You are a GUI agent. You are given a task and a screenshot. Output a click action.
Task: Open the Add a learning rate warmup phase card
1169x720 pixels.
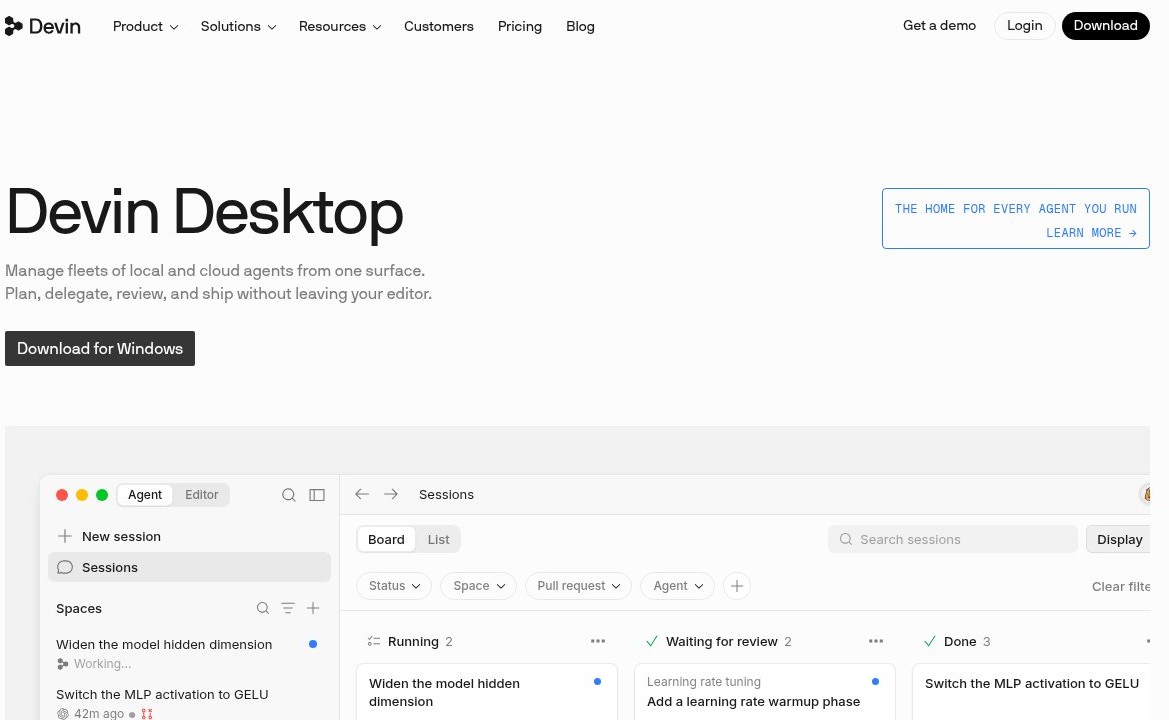tap(764, 692)
